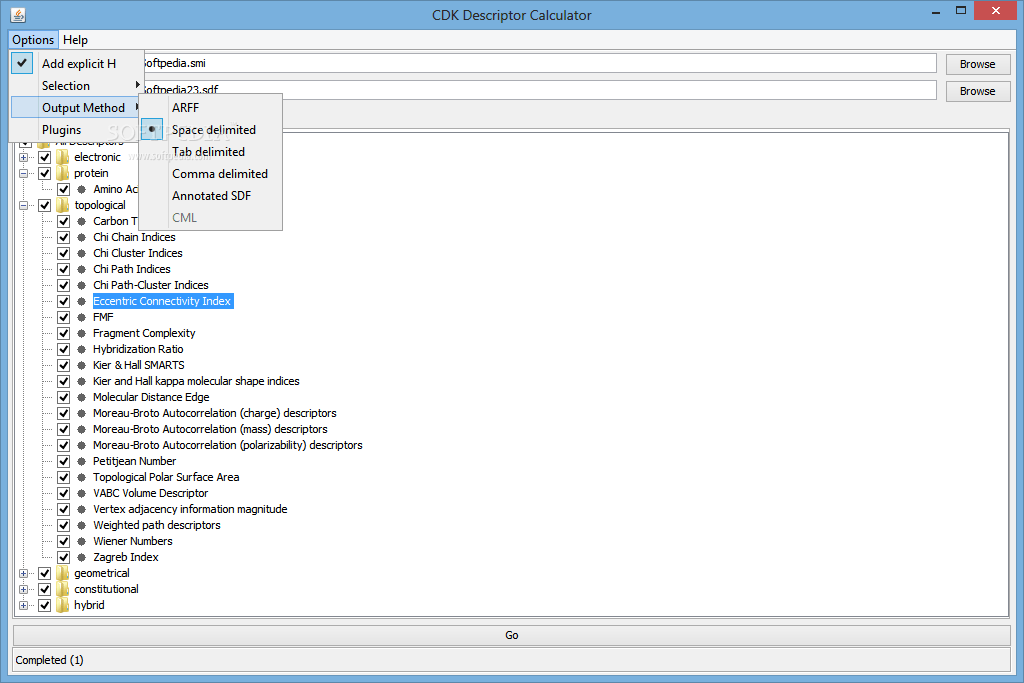Click the bullet icon beside VABC Volume Descriptor

click(x=82, y=493)
